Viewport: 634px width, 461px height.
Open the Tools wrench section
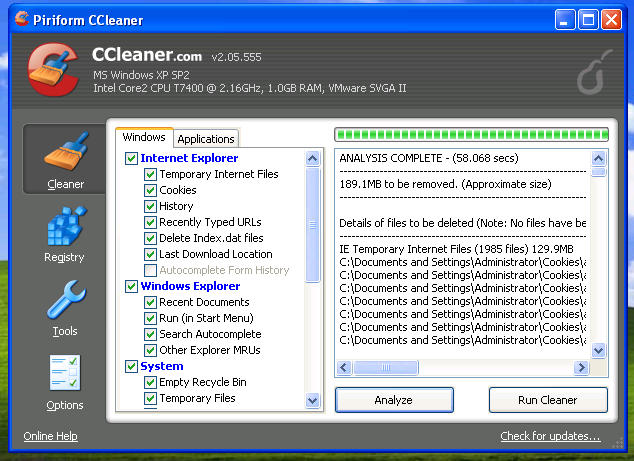pos(65,308)
